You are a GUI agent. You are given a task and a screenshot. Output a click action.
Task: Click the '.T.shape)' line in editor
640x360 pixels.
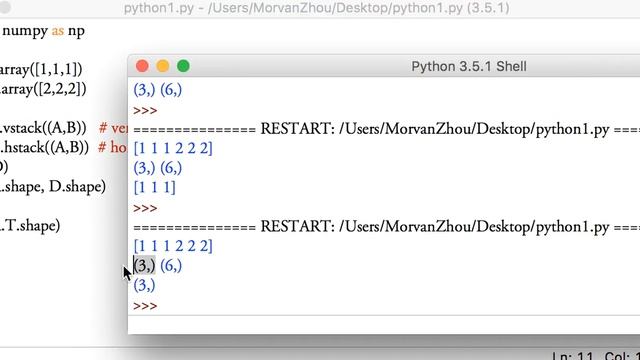[30, 225]
